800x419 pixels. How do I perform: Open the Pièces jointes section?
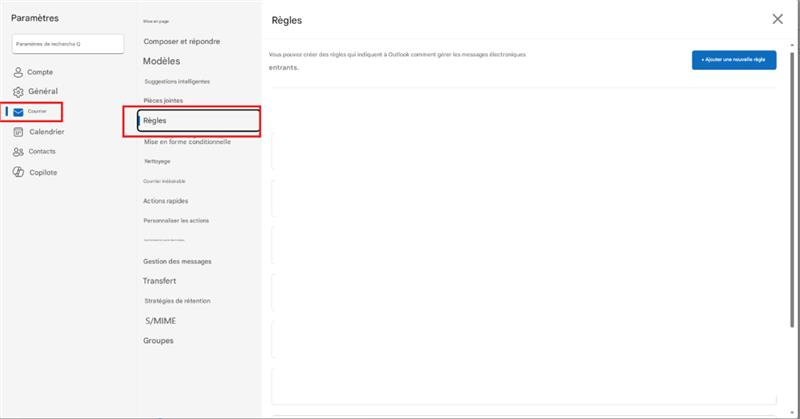(x=163, y=101)
